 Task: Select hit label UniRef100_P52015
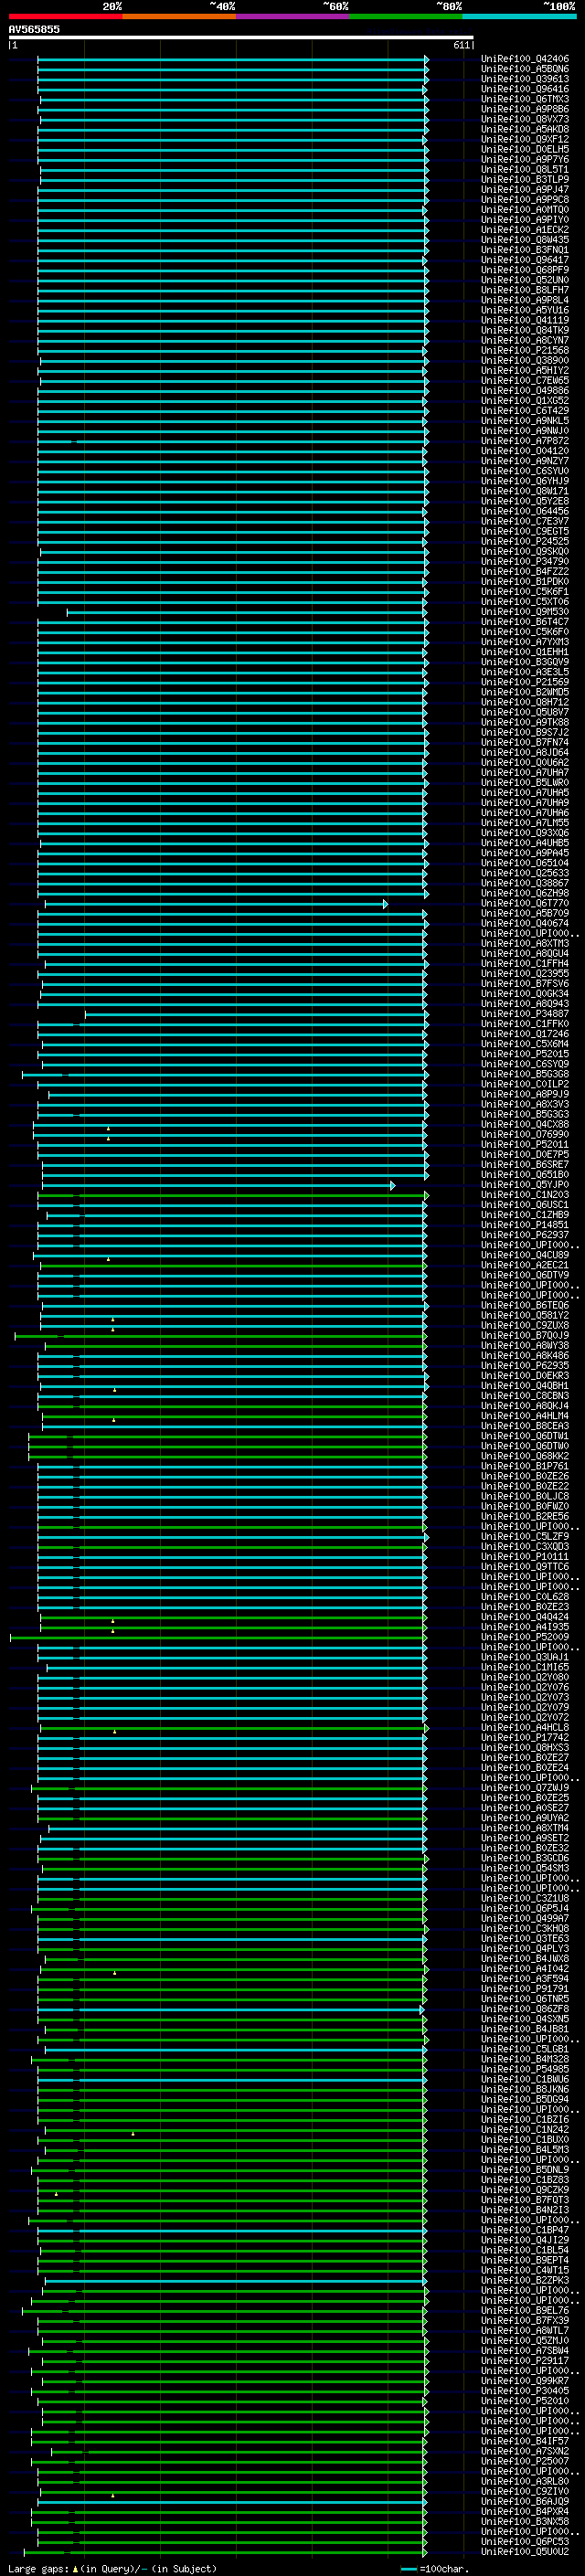coord(525,1054)
